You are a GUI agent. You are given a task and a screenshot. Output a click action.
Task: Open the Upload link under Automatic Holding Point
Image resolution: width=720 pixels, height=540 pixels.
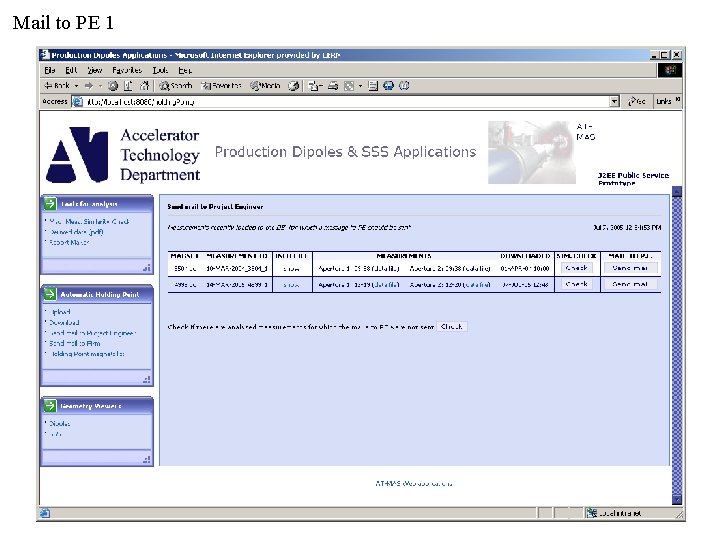pyautogui.click(x=60, y=312)
